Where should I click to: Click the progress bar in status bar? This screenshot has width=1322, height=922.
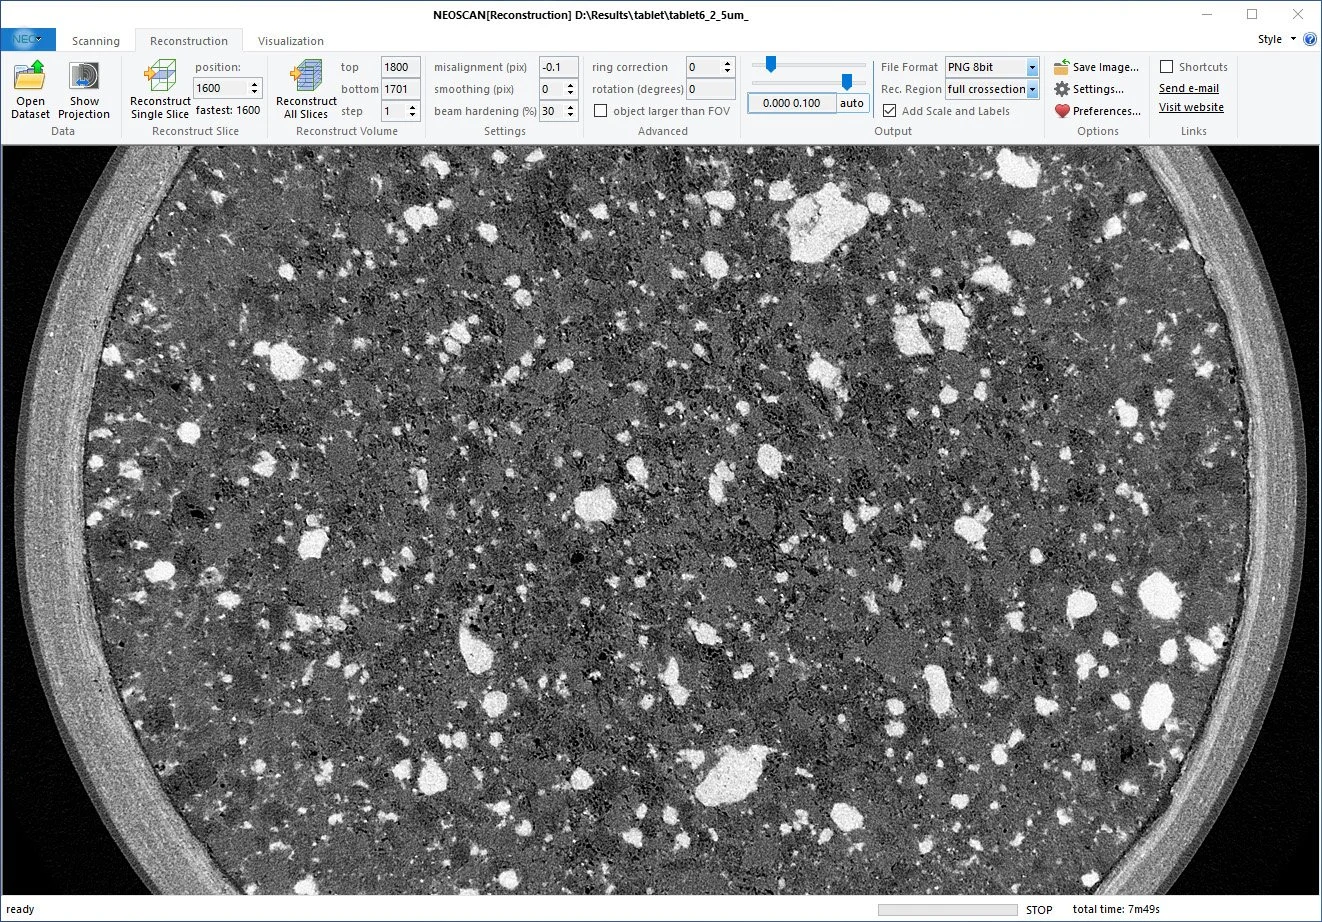tap(947, 910)
